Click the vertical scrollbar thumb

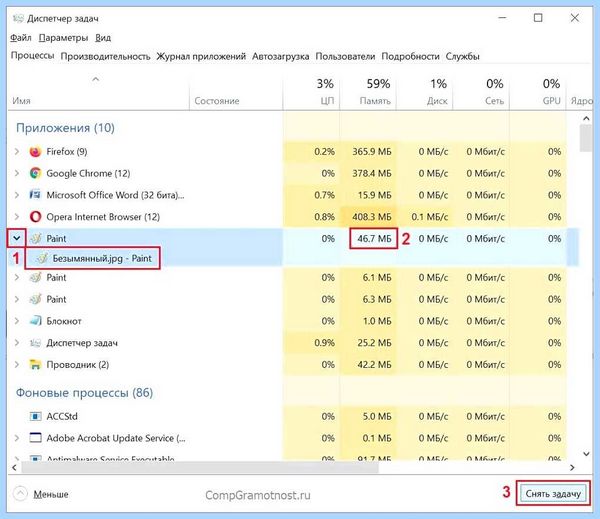[x=586, y=138]
